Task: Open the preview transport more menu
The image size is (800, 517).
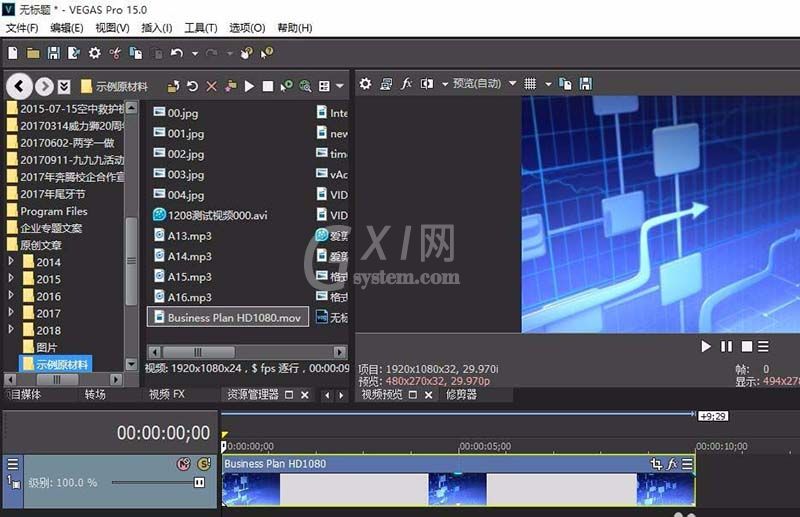Action: tap(763, 347)
